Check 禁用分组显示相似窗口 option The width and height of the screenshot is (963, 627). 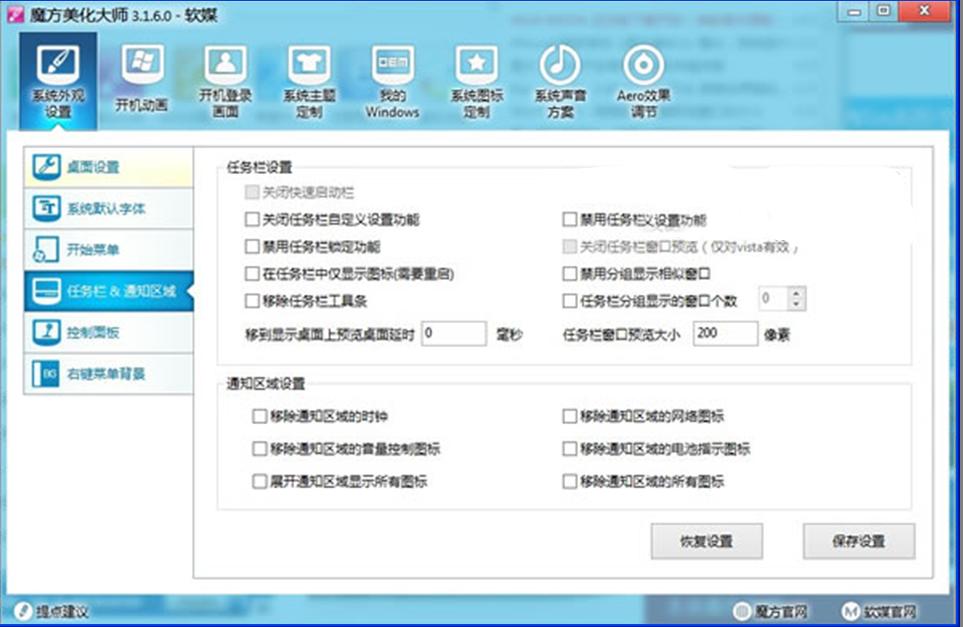click(x=569, y=273)
